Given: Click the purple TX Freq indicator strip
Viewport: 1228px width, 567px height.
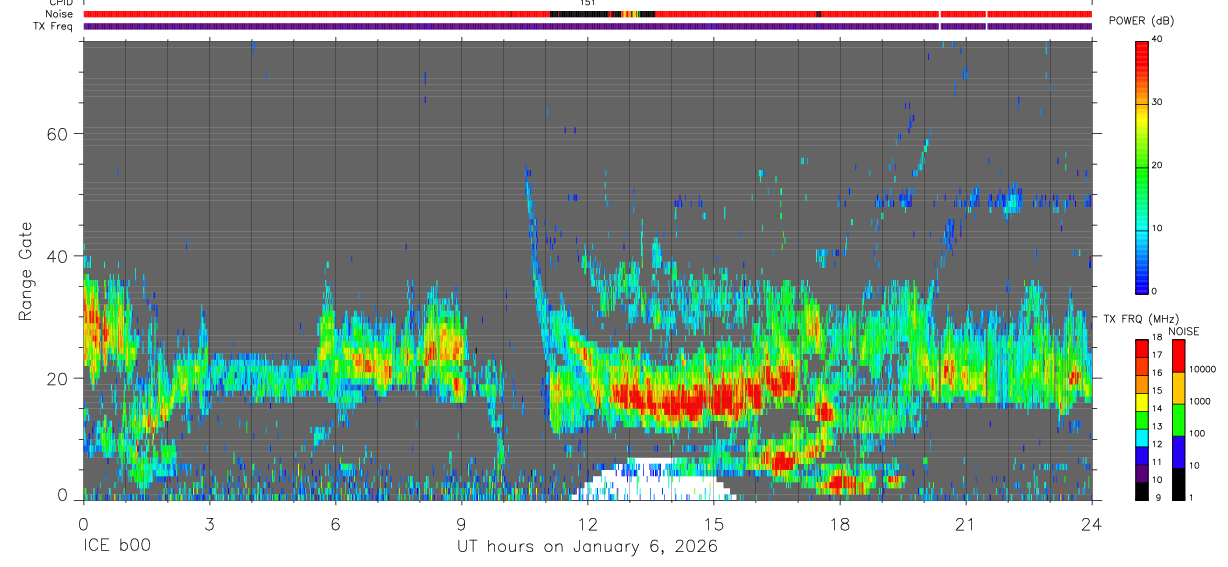Looking at the screenshot, I should [587, 26].
